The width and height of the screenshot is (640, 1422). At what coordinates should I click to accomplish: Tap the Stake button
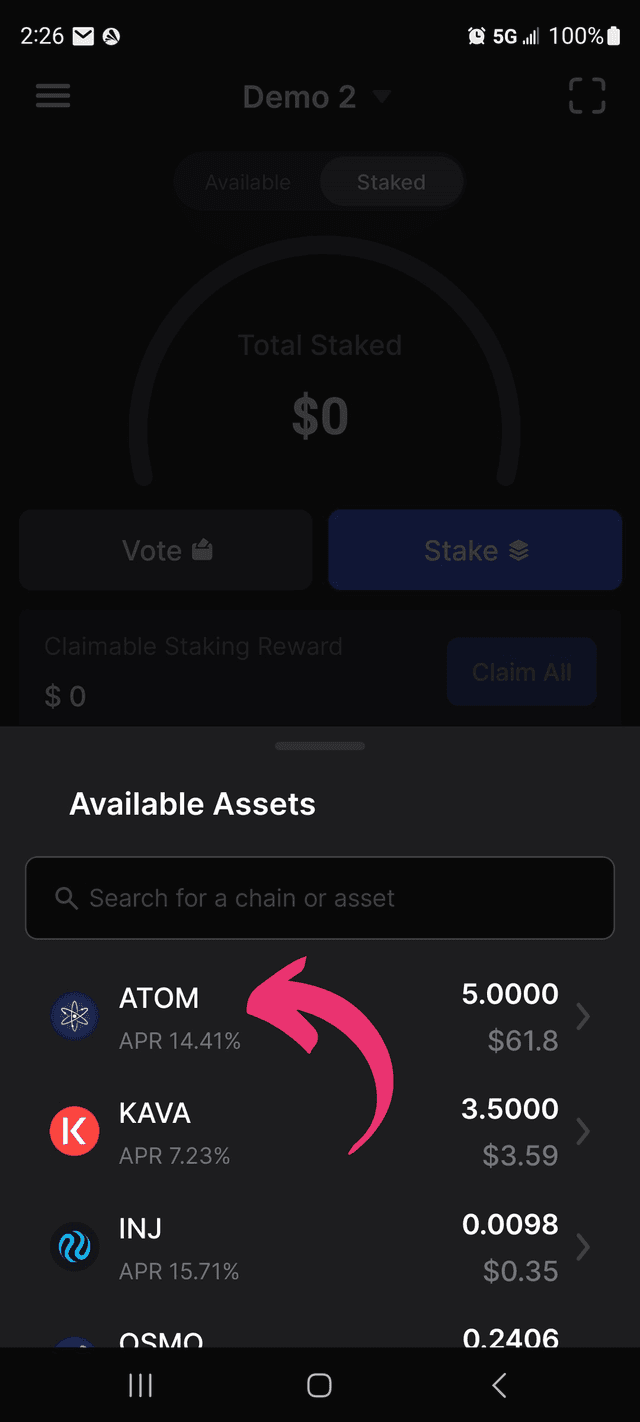click(475, 549)
